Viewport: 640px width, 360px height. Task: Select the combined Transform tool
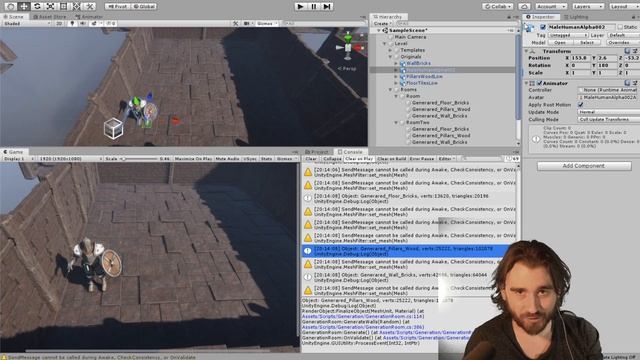coord(76,6)
